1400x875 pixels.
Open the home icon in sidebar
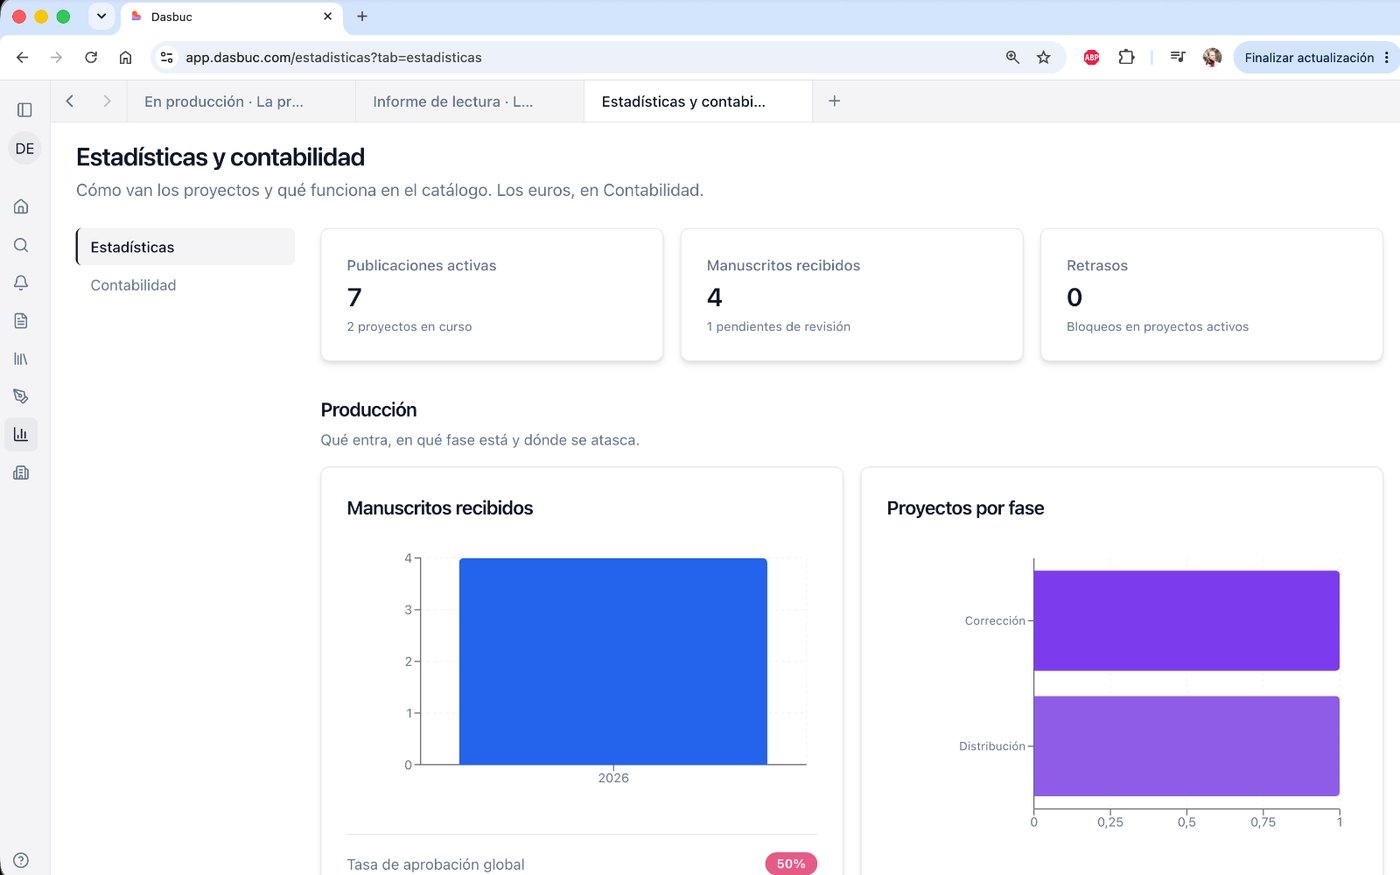pos(21,207)
